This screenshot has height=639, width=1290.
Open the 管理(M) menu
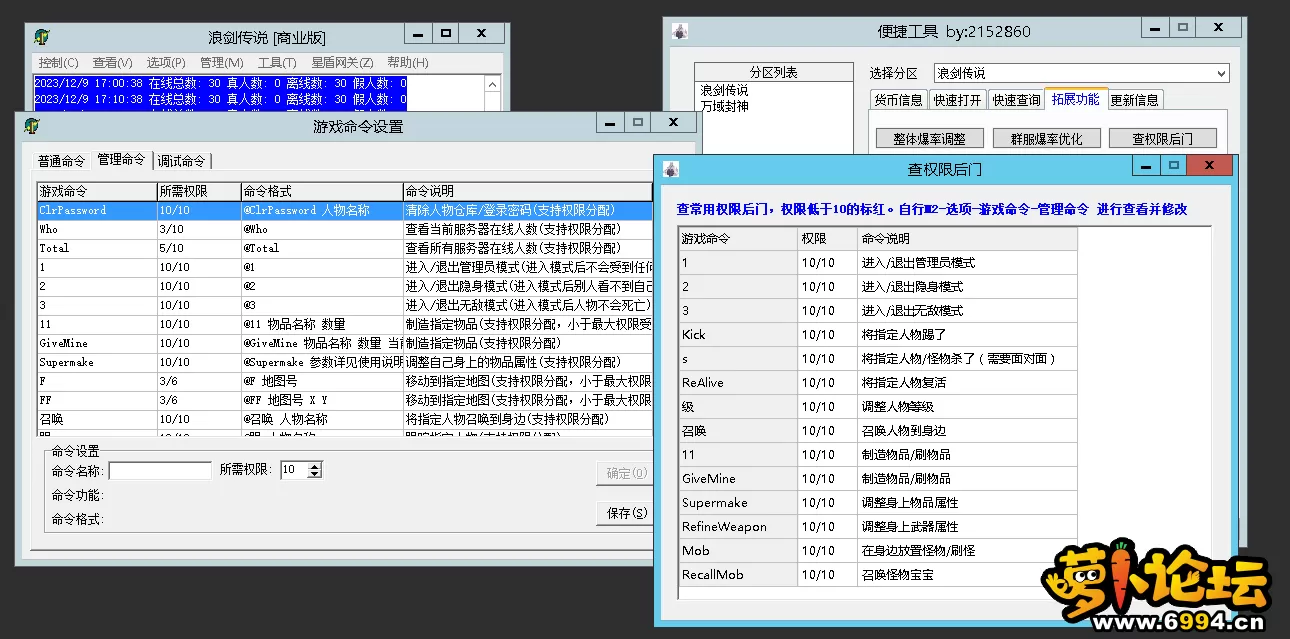pos(221,62)
